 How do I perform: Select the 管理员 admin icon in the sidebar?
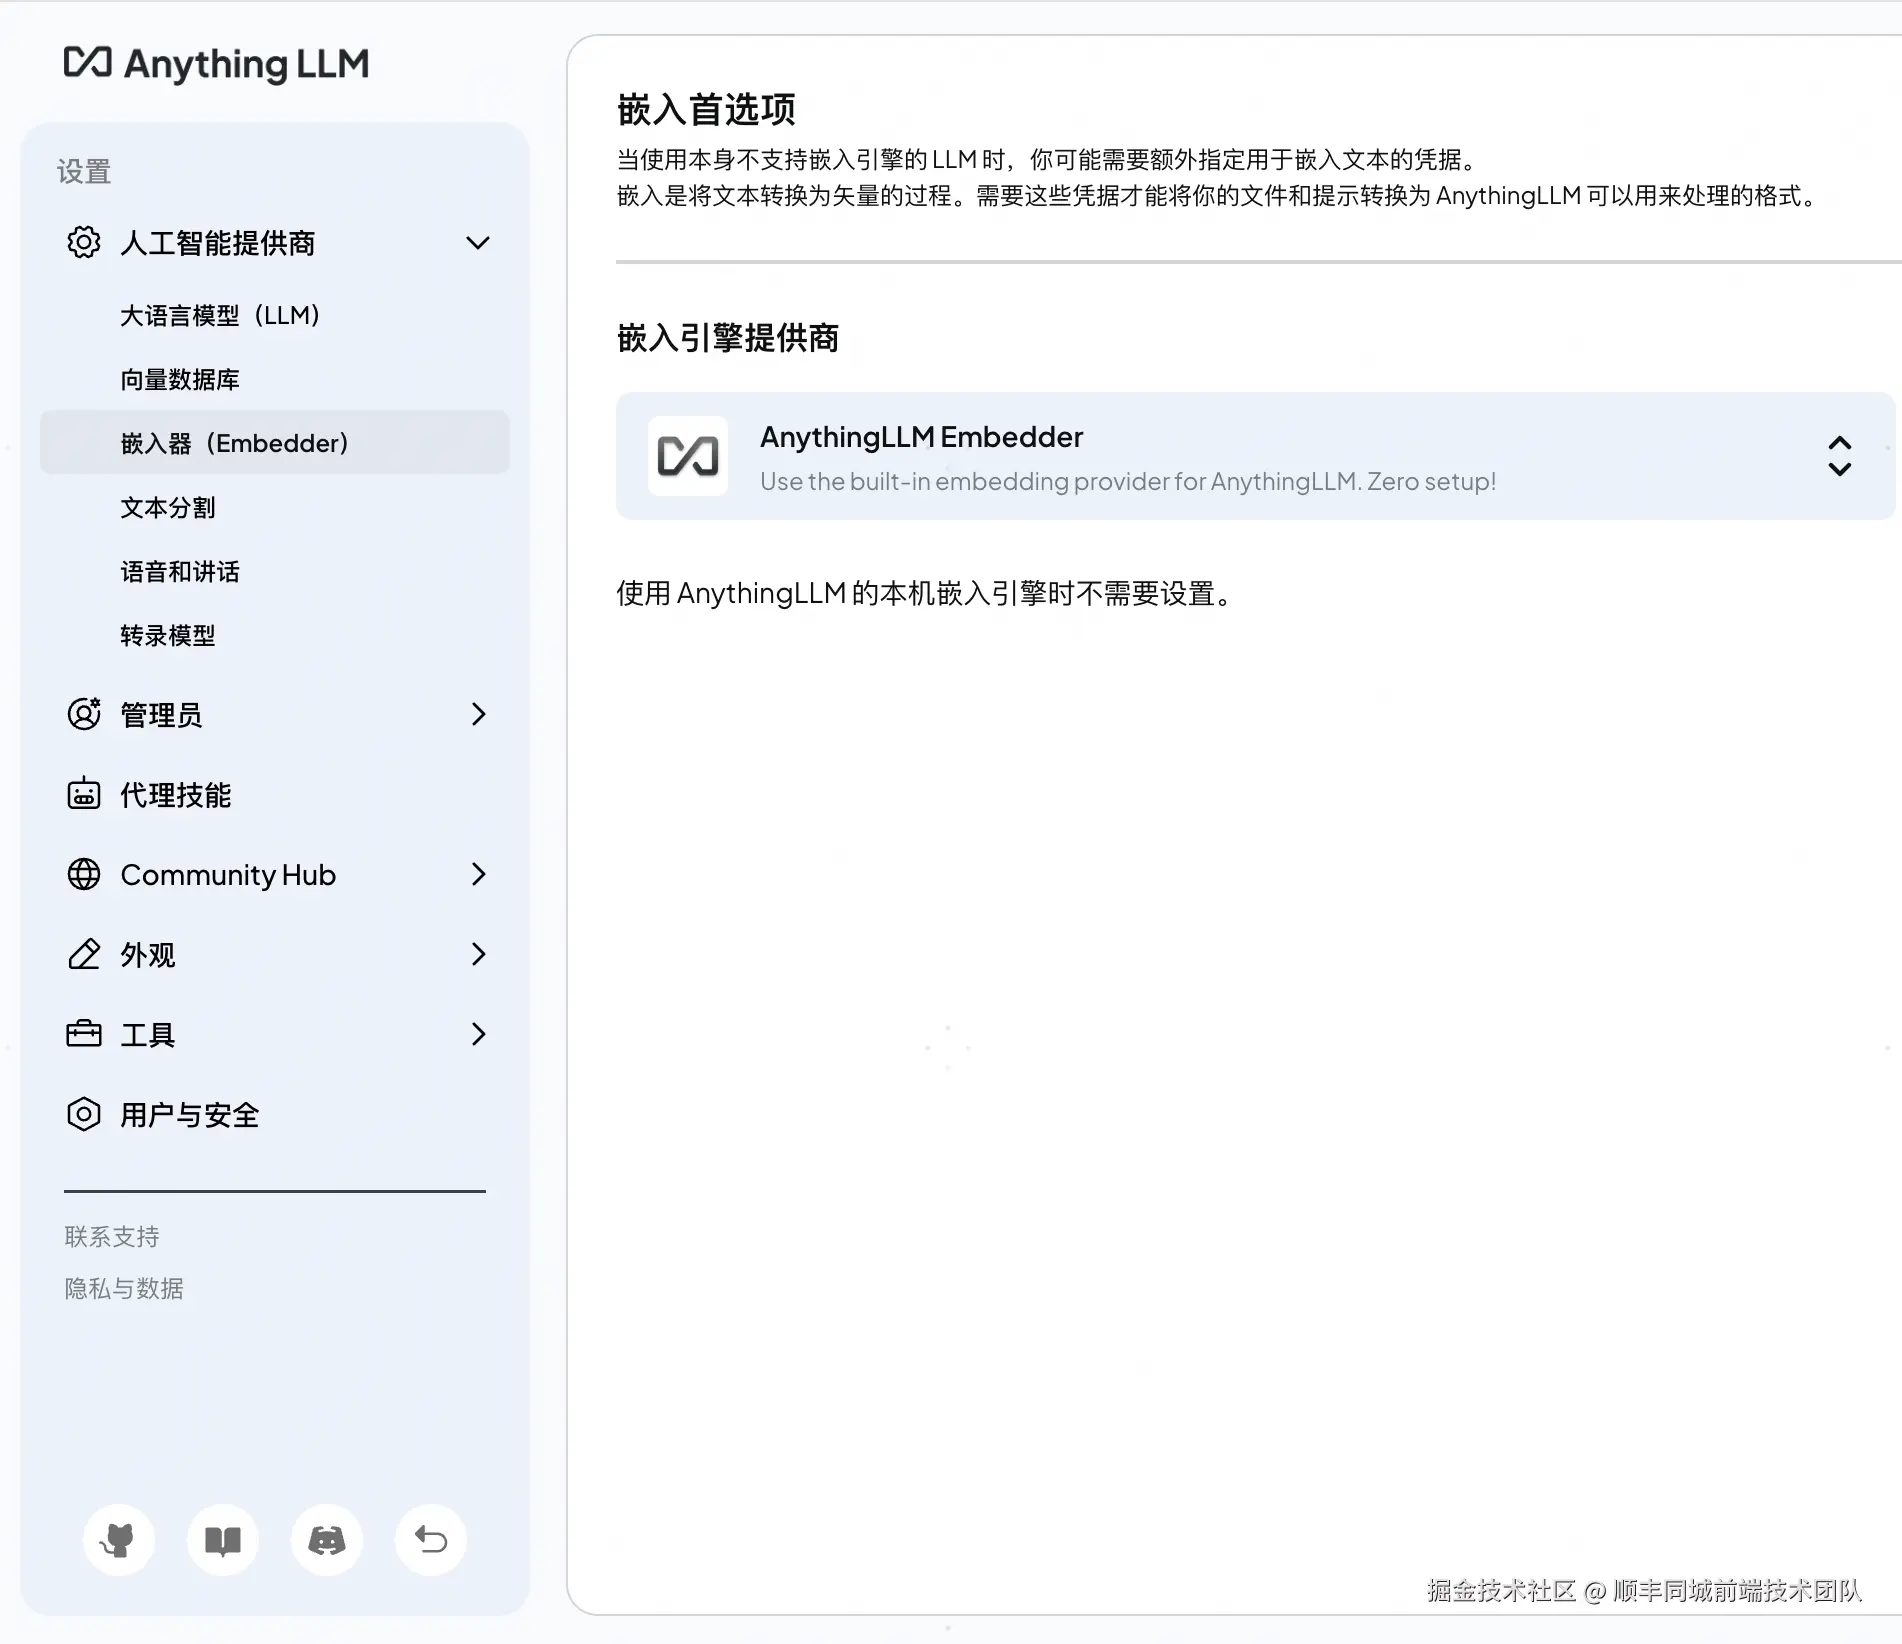pos(84,714)
